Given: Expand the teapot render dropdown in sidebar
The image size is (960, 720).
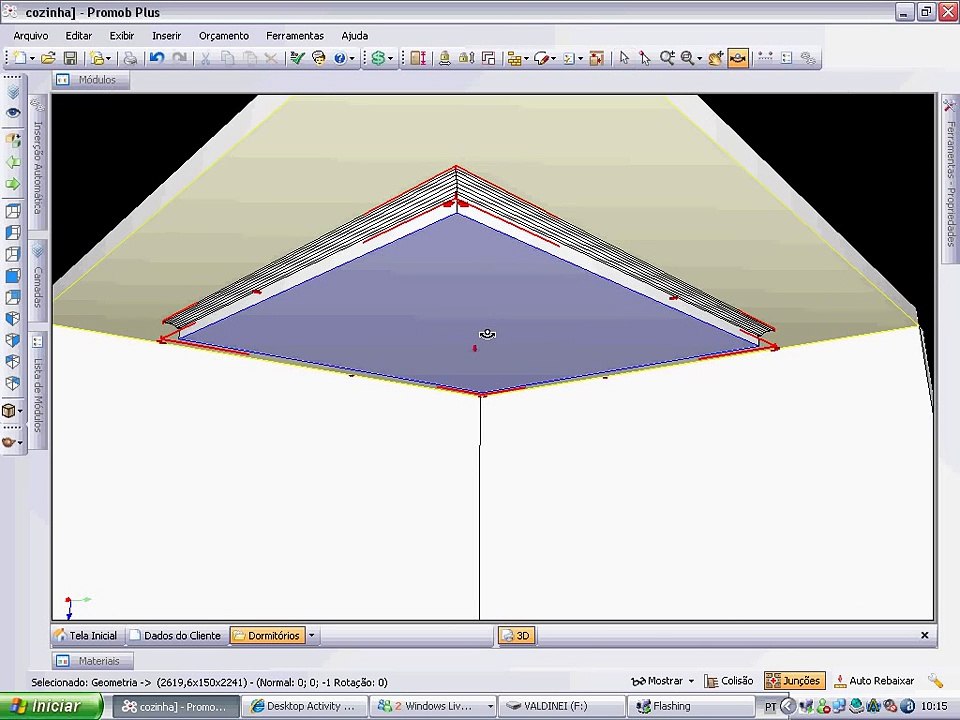Looking at the screenshot, I should pyautogui.click(x=21, y=442).
